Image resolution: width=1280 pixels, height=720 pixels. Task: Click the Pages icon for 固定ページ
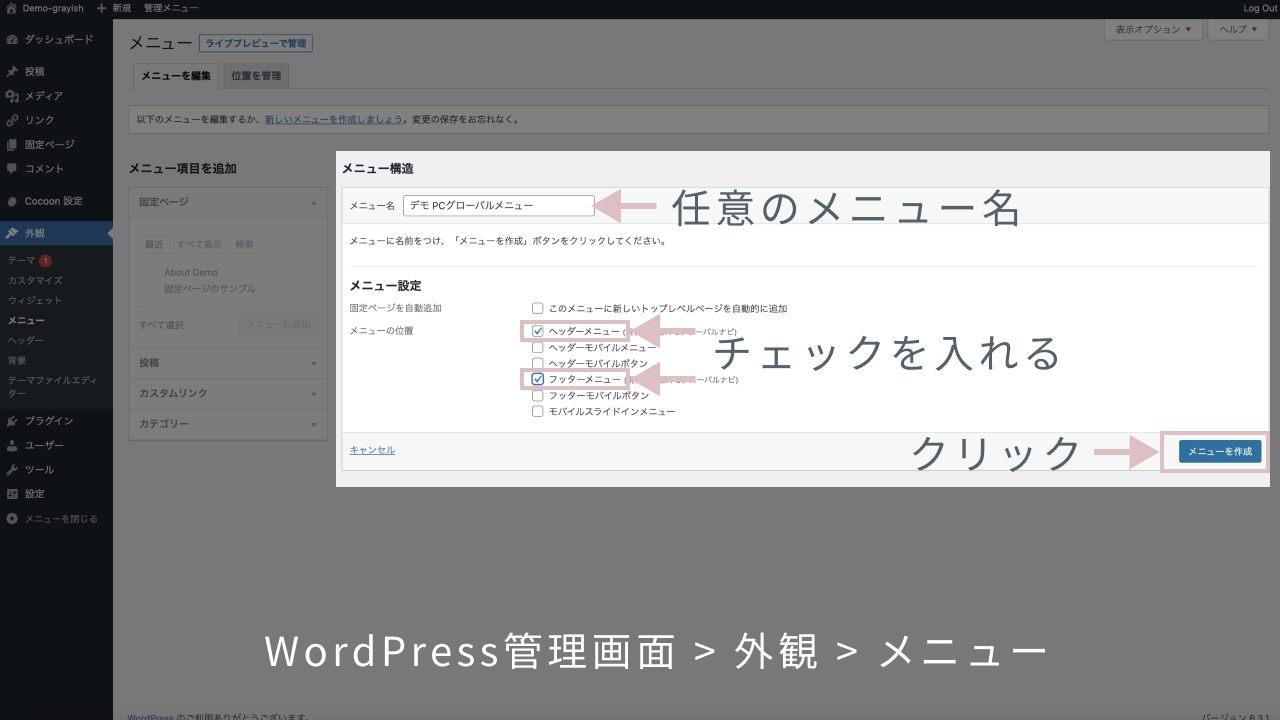coord(11,145)
